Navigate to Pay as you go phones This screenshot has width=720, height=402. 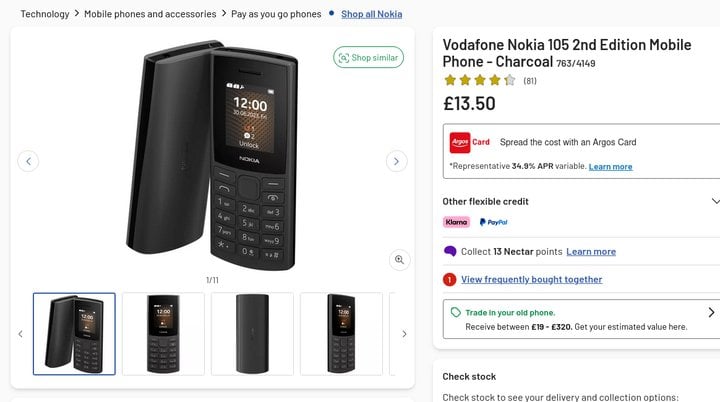[x=276, y=14]
